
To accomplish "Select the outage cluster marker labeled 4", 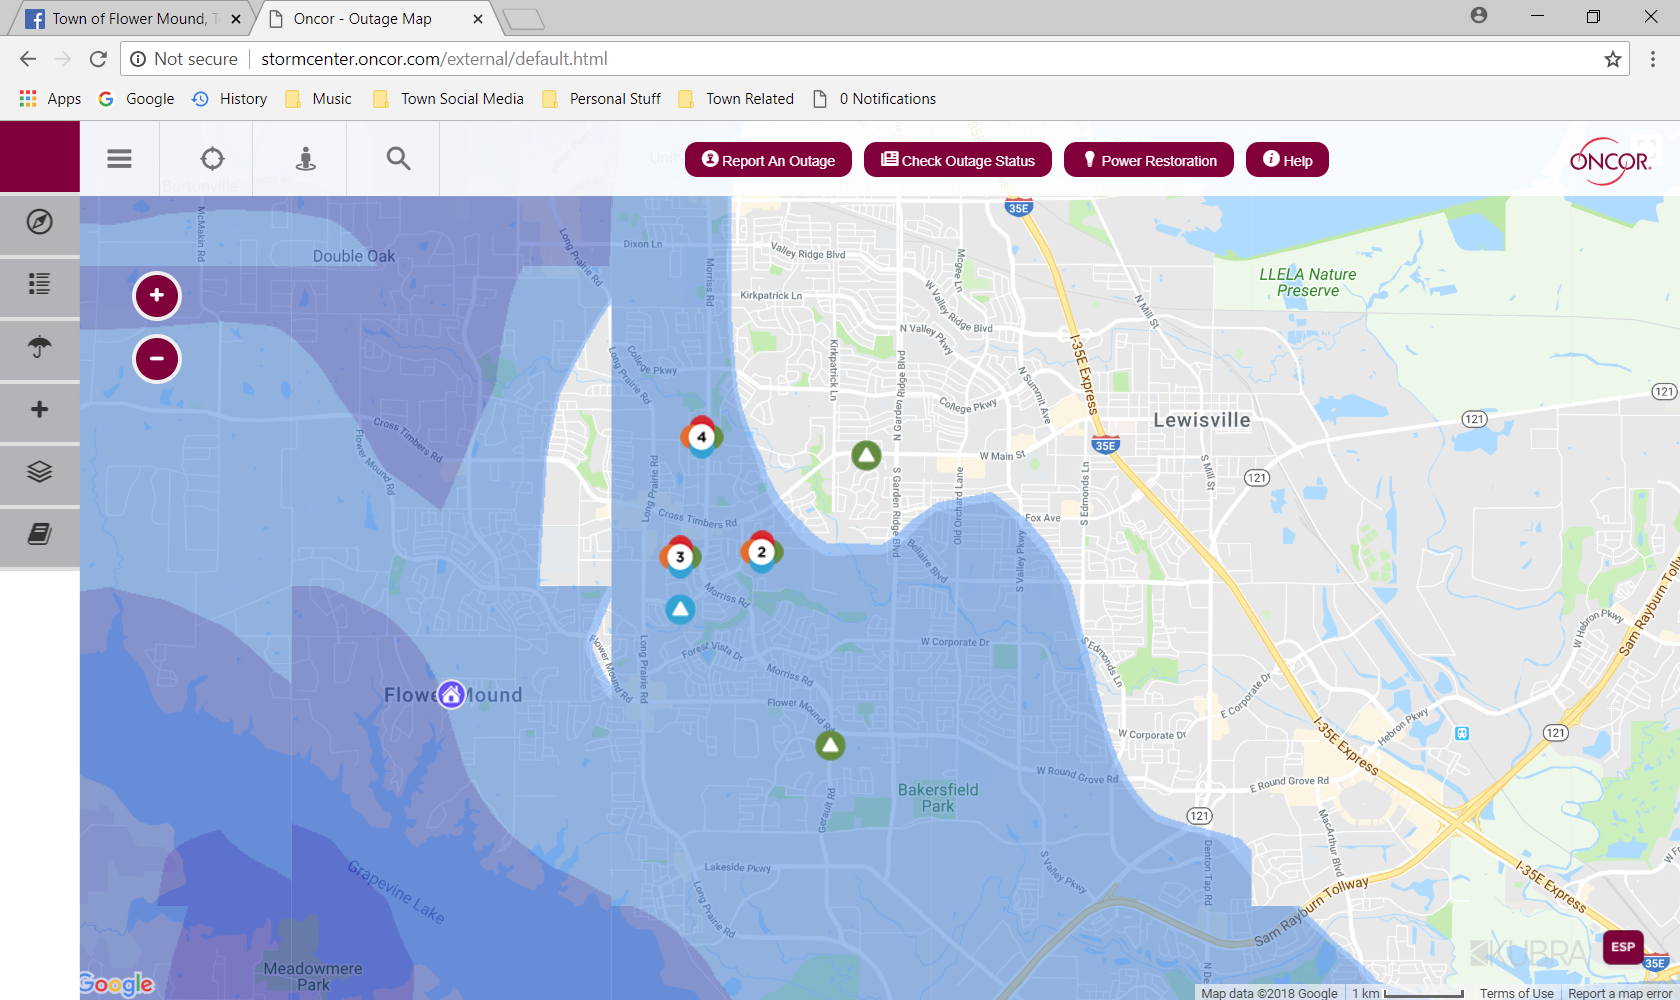I will (702, 437).
